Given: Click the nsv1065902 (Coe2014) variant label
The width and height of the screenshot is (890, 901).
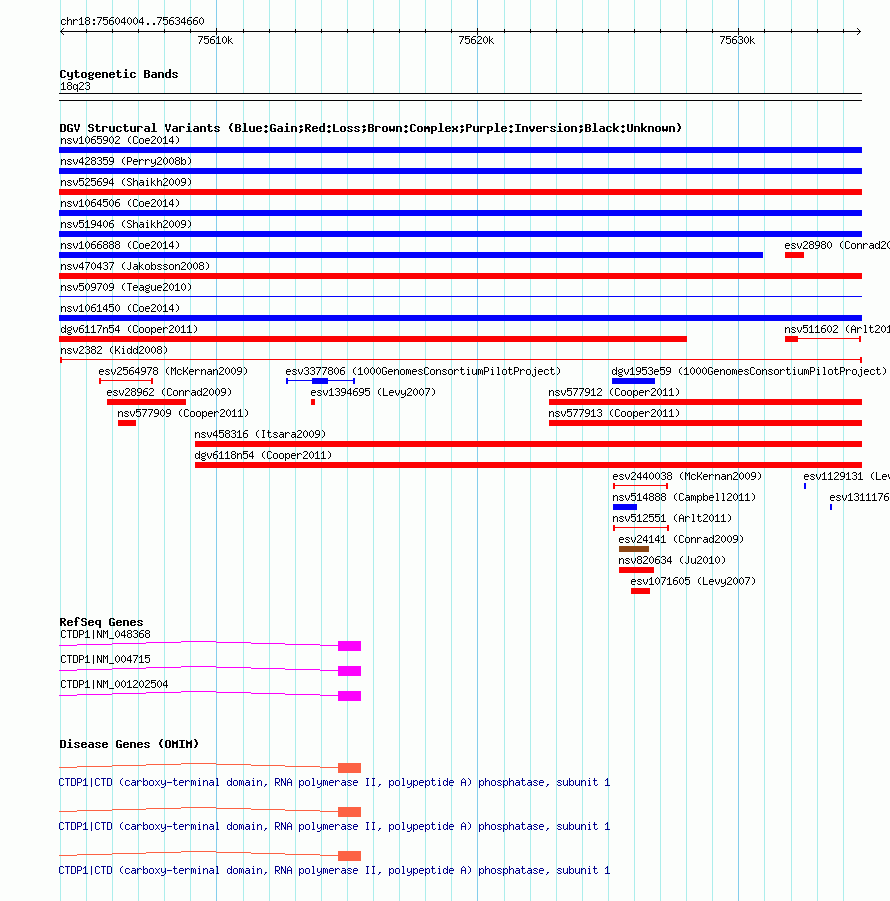Looking at the screenshot, I should click(120, 140).
